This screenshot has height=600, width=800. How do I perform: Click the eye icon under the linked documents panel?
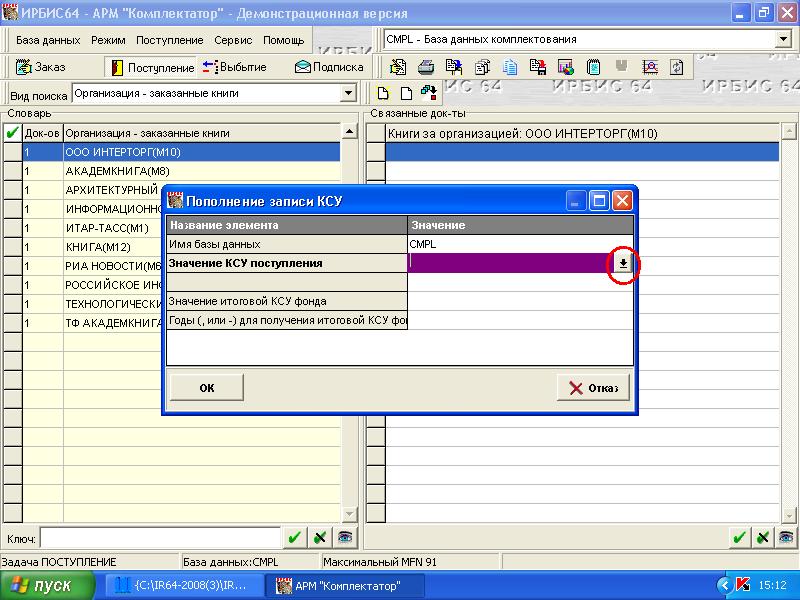click(x=788, y=538)
